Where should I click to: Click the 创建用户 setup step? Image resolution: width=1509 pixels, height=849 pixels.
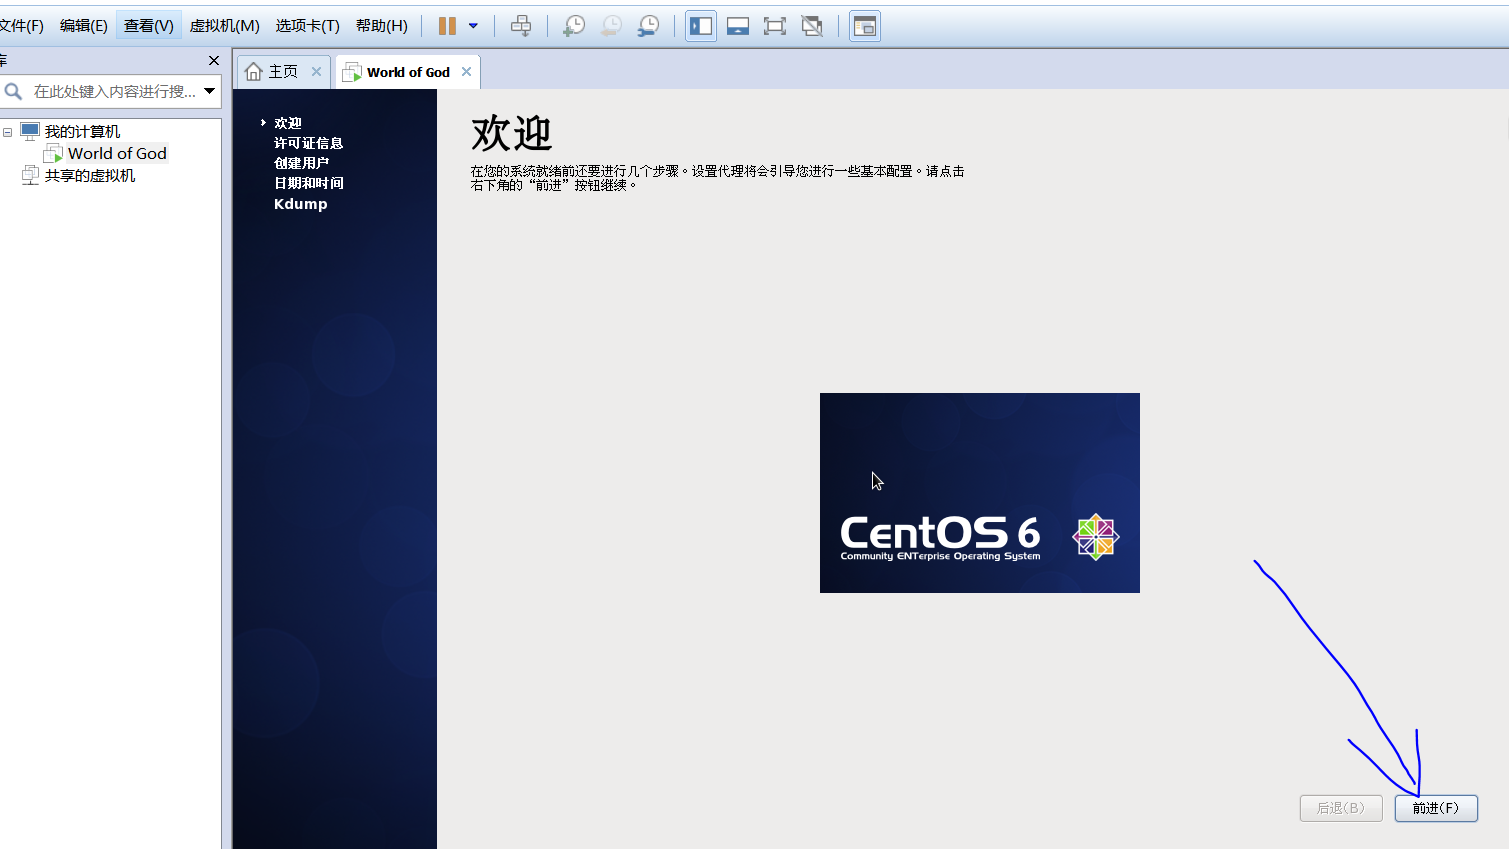pos(302,163)
